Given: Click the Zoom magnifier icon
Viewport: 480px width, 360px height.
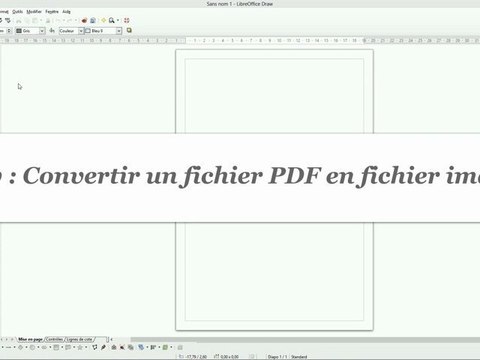Looking at the screenshot, I should point(111,20).
